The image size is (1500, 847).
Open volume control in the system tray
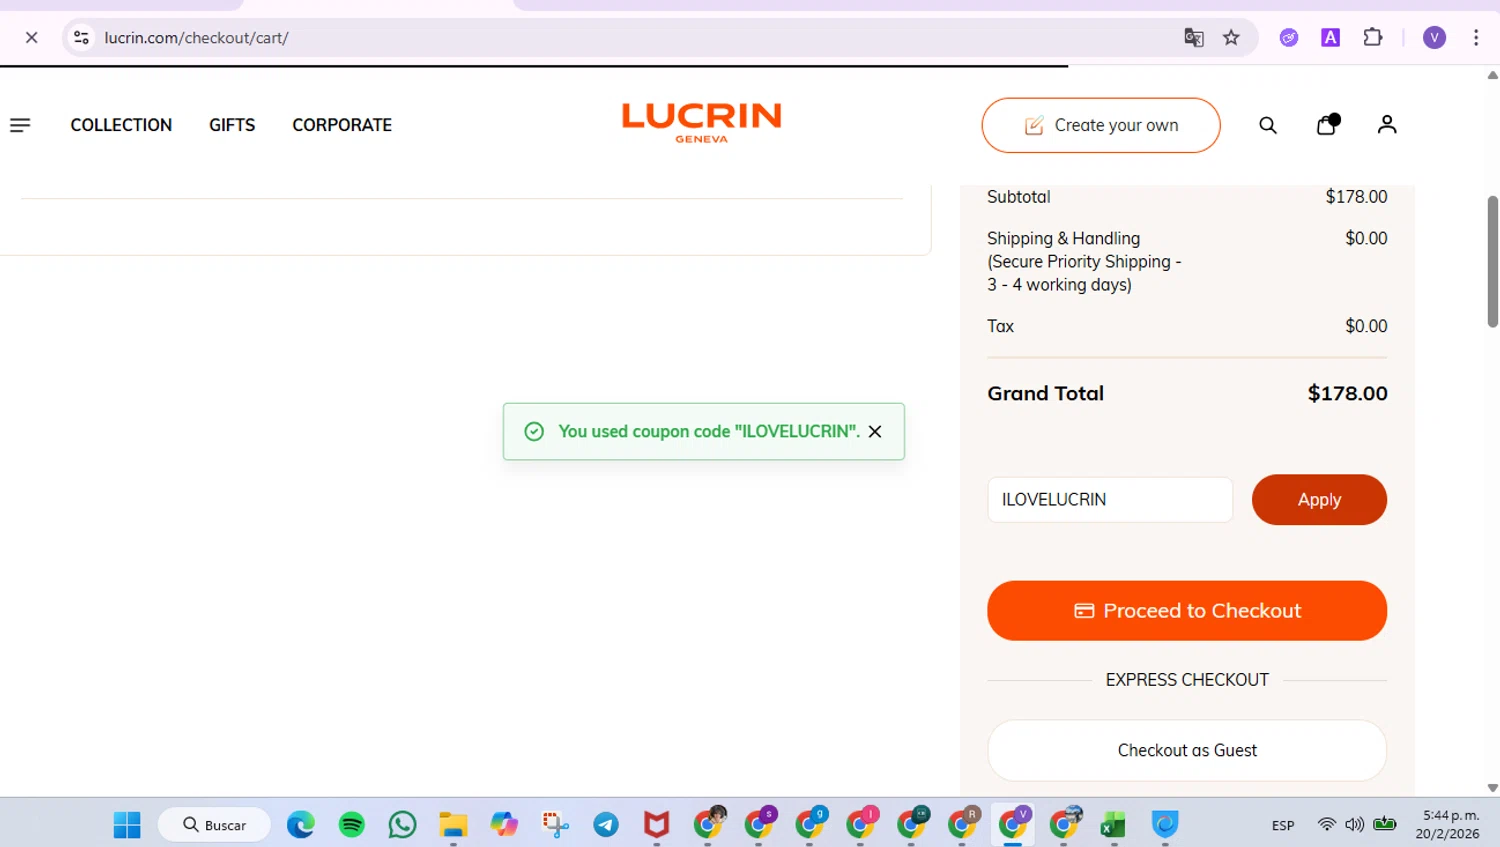(x=1354, y=825)
